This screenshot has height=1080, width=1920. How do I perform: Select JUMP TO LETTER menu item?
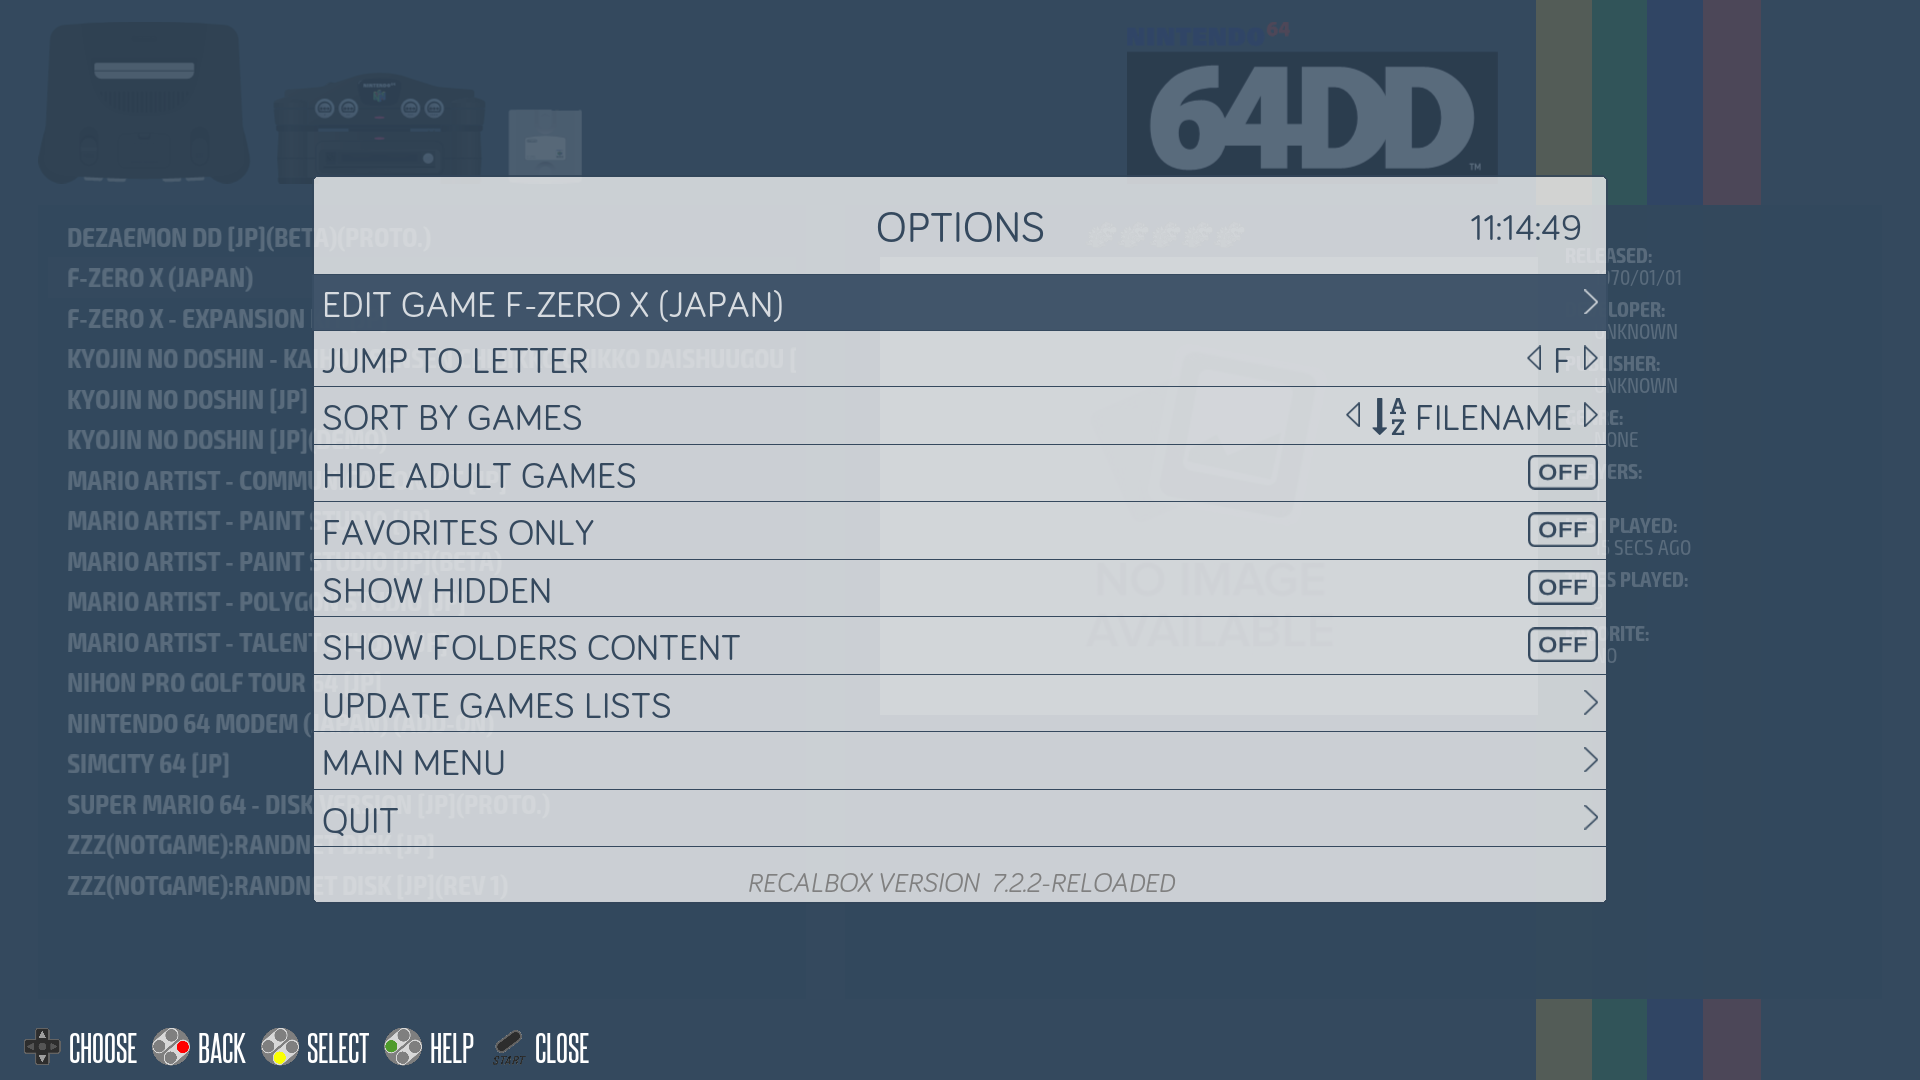pos(960,359)
